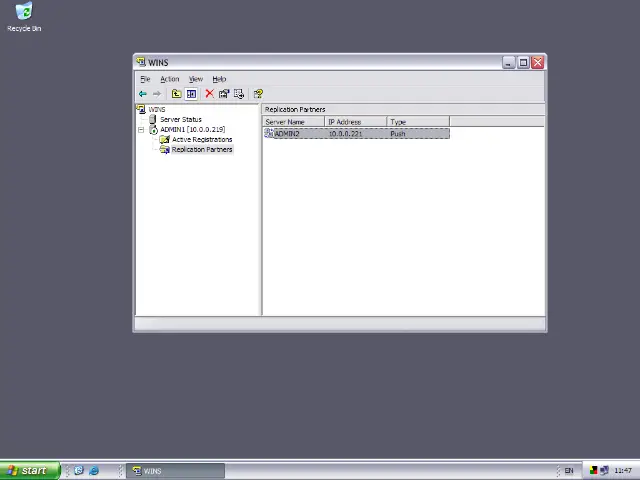Select Server Status in the tree

[180, 119]
